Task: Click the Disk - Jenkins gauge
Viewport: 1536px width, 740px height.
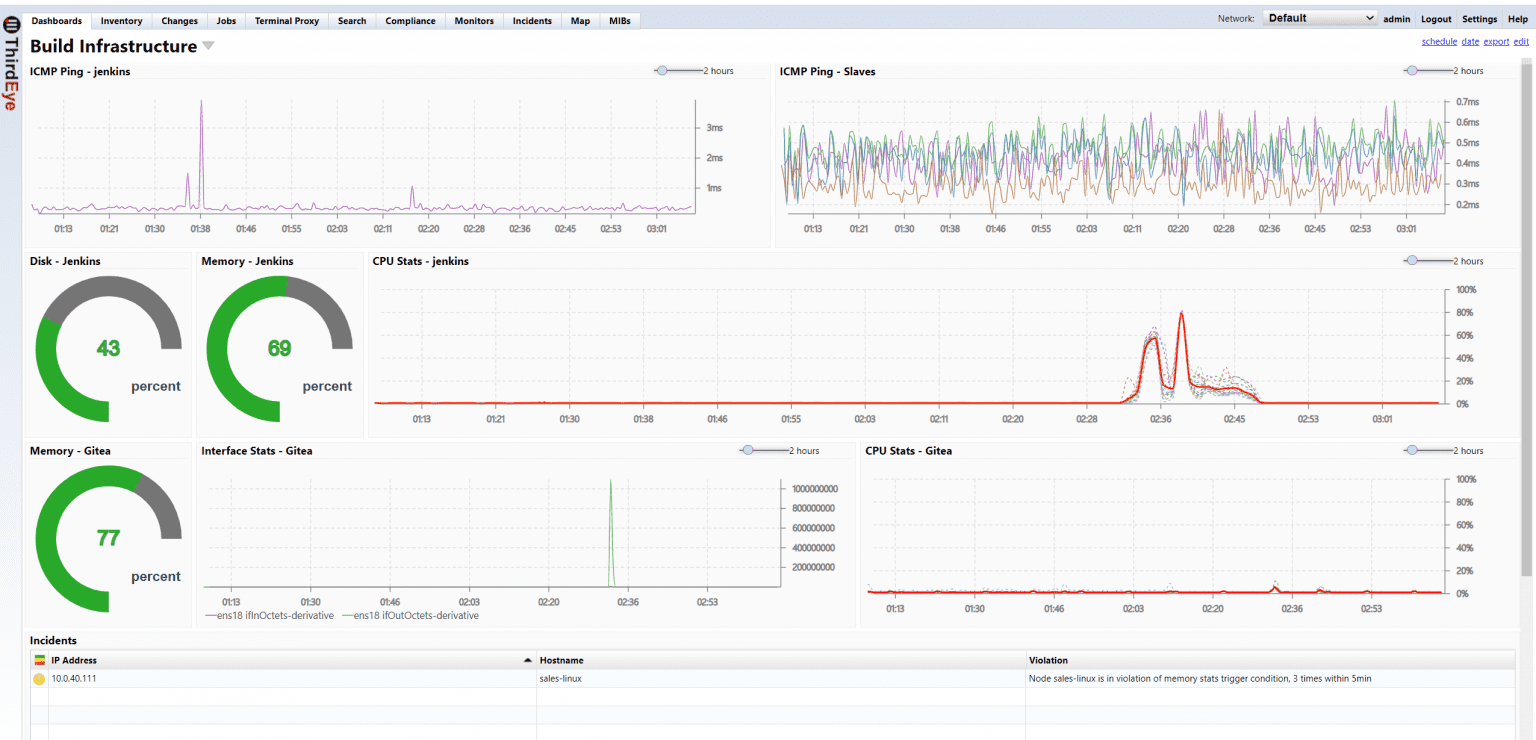Action: click(x=108, y=348)
